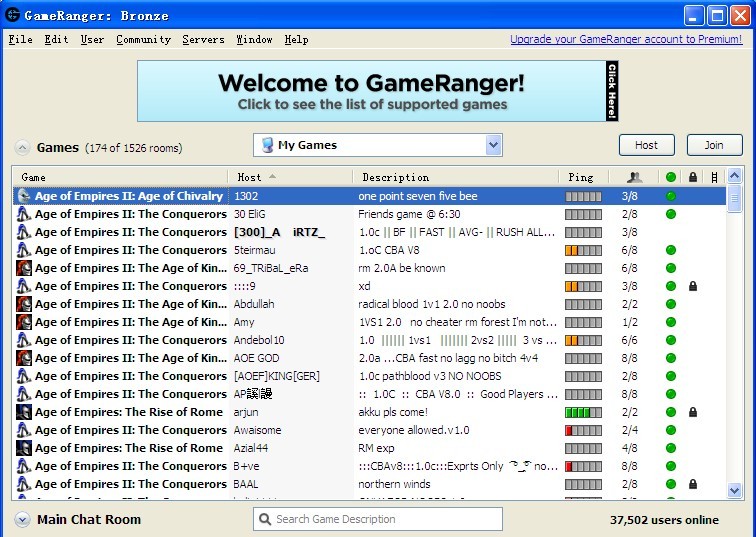Open the Community menu
Image resolution: width=756 pixels, height=537 pixels.
point(144,40)
